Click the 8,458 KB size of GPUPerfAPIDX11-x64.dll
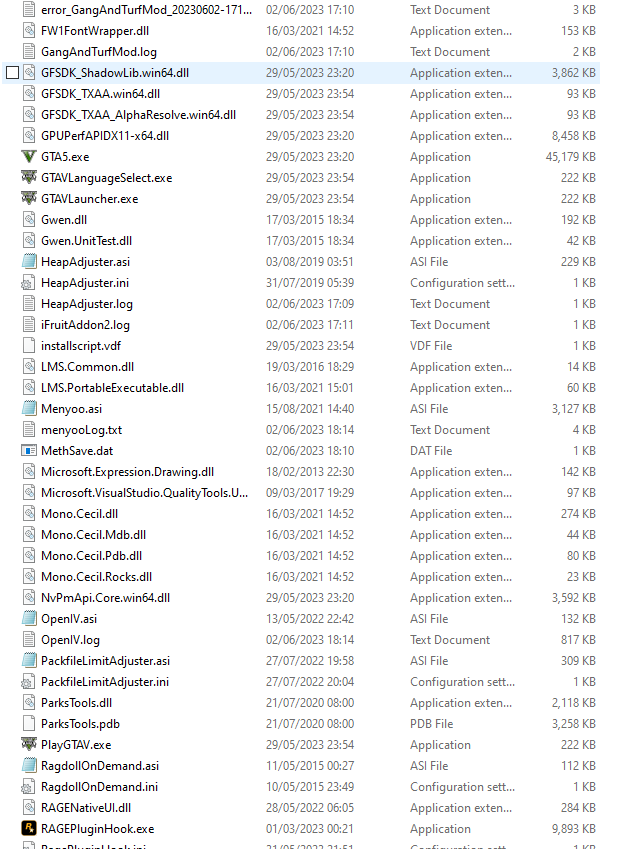Image resolution: width=623 pixels, height=861 pixels. click(x=574, y=136)
